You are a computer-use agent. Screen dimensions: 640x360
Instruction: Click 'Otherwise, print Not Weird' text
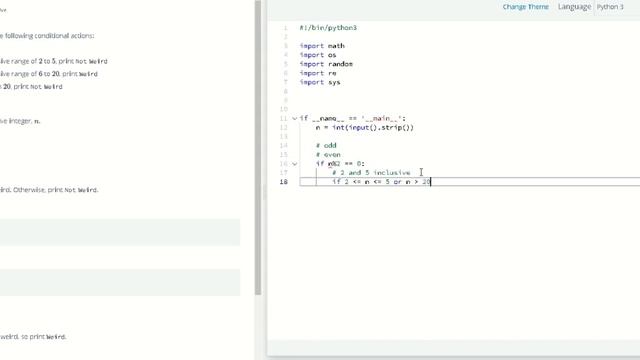coord(56,190)
